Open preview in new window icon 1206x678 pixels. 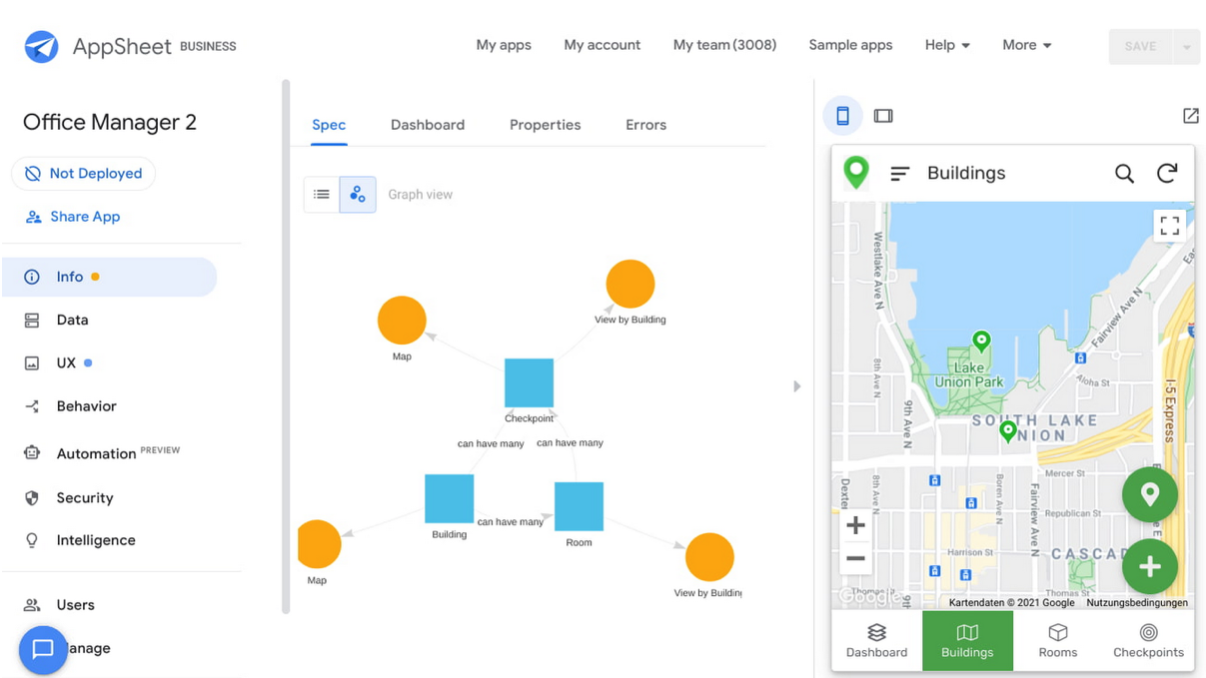pyautogui.click(x=1190, y=116)
